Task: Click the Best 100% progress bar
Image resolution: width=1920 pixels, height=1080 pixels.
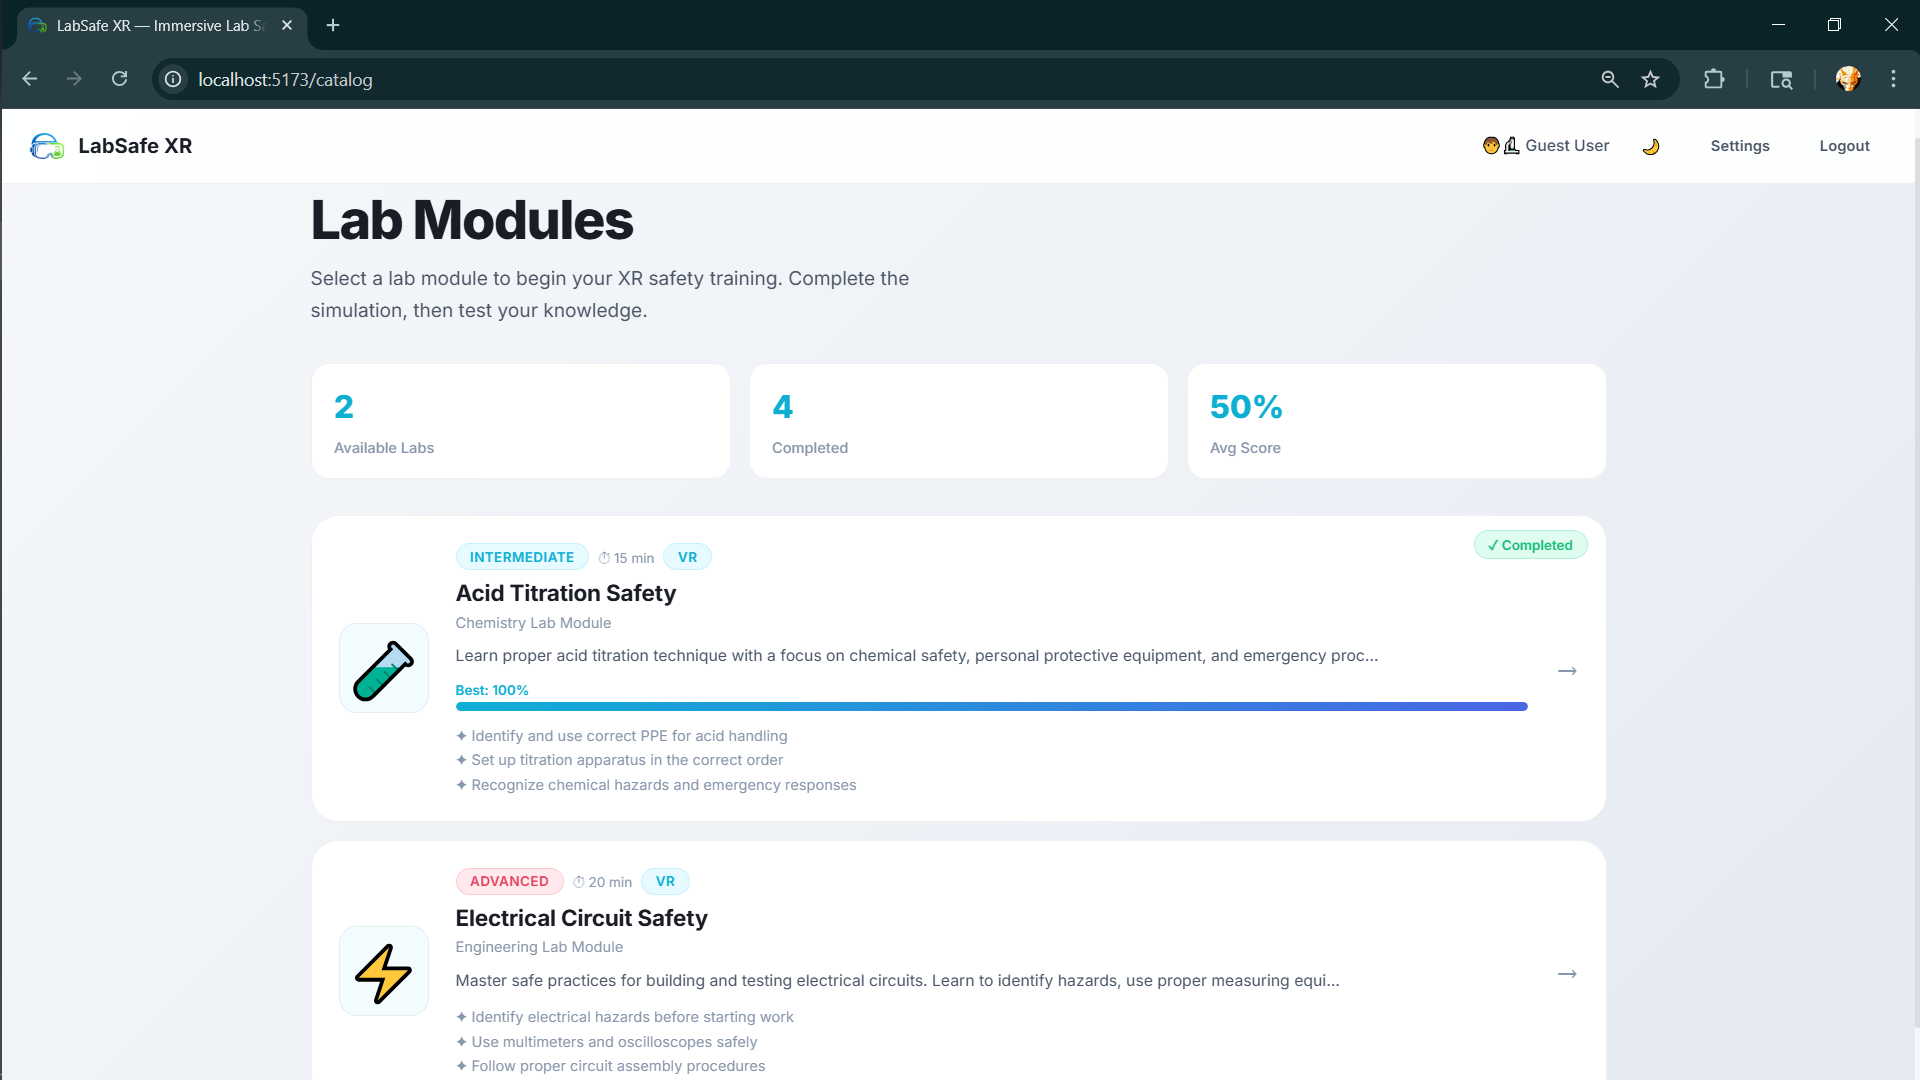Action: pyautogui.click(x=990, y=707)
